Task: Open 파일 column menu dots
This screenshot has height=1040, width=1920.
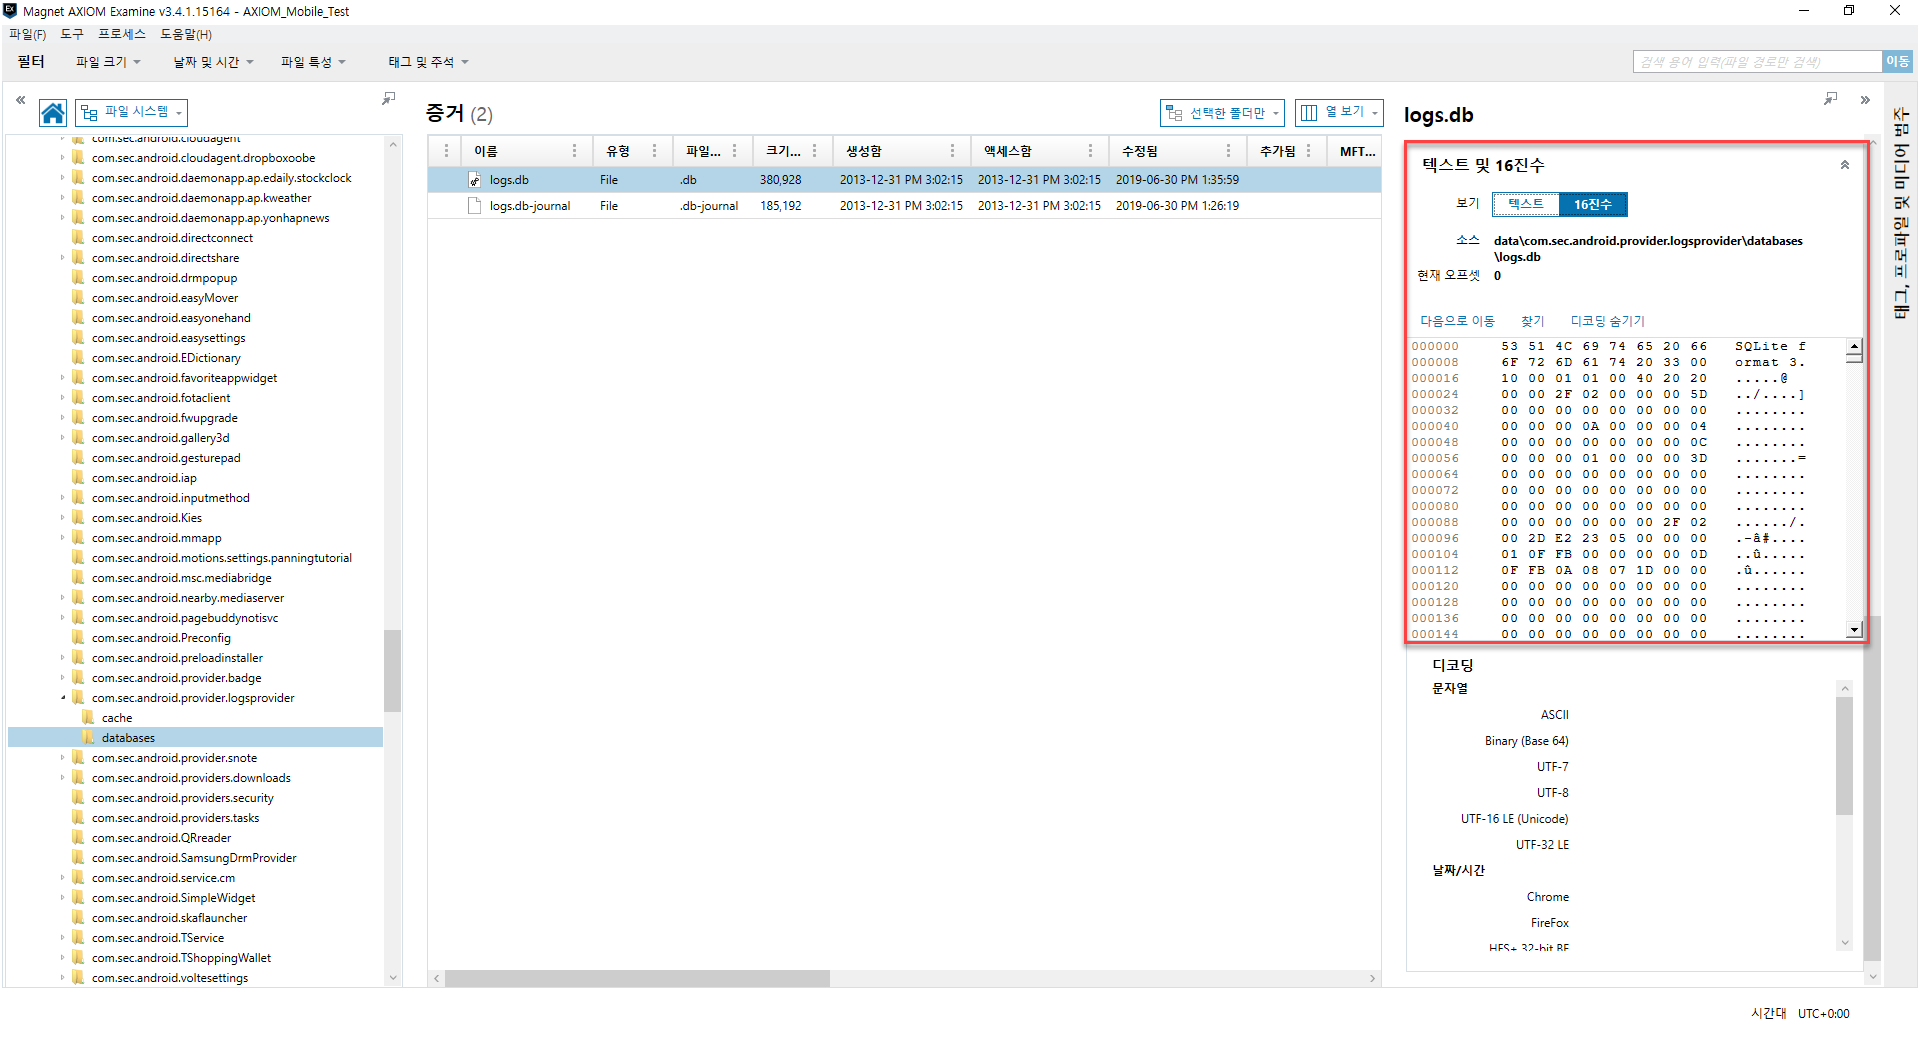Action: point(734,151)
